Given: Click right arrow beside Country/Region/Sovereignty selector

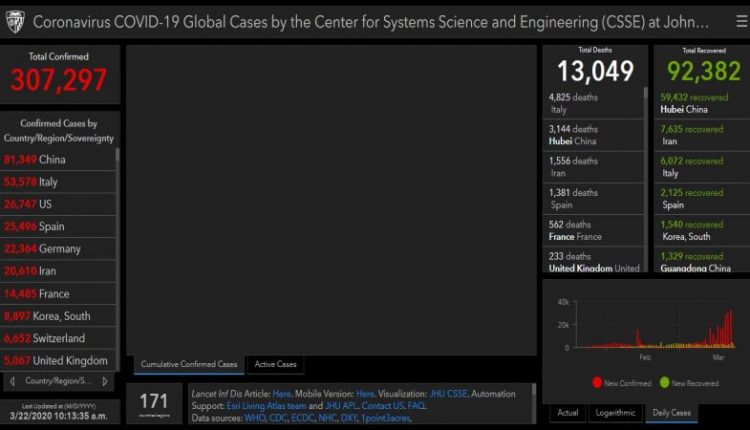Looking at the screenshot, I should coord(106,381).
